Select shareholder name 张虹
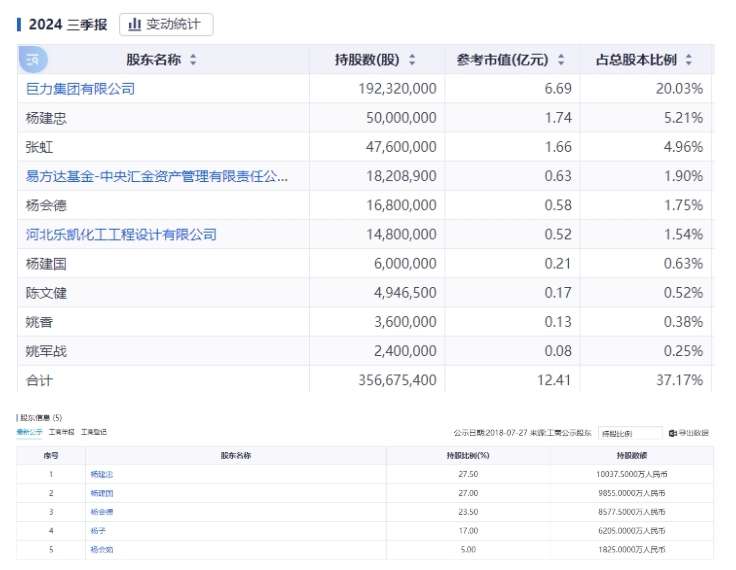 tap(39, 147)
